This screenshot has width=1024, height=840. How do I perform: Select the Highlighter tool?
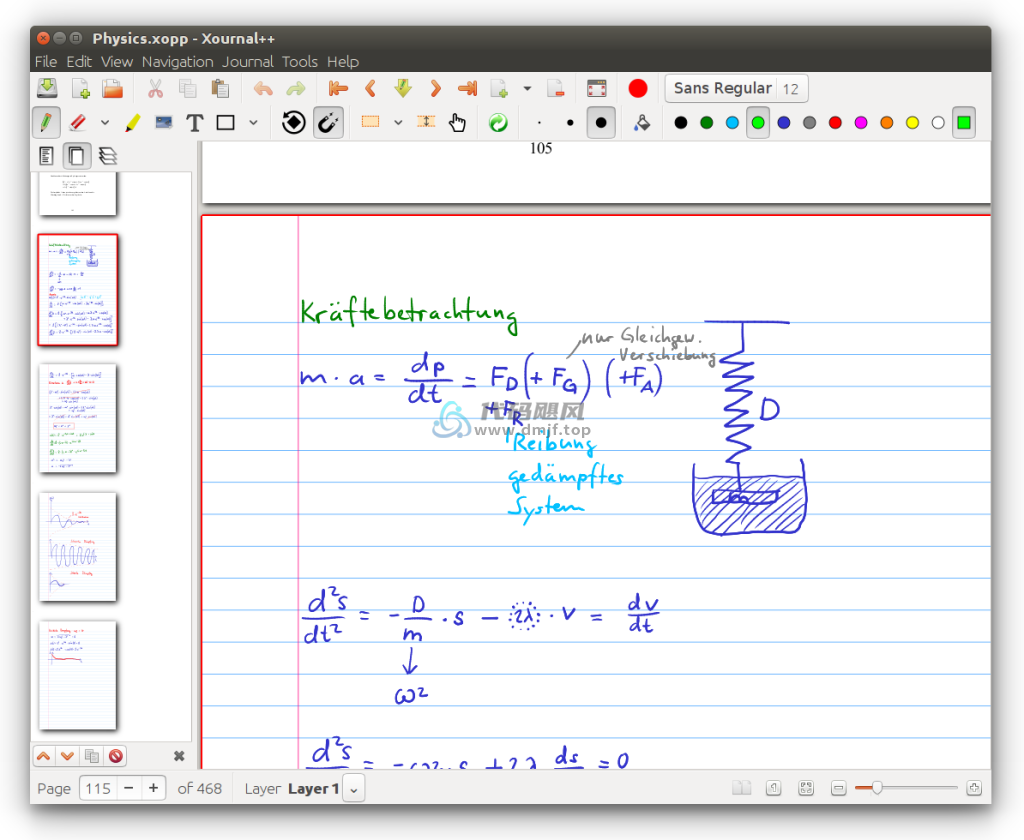[133, 123]
